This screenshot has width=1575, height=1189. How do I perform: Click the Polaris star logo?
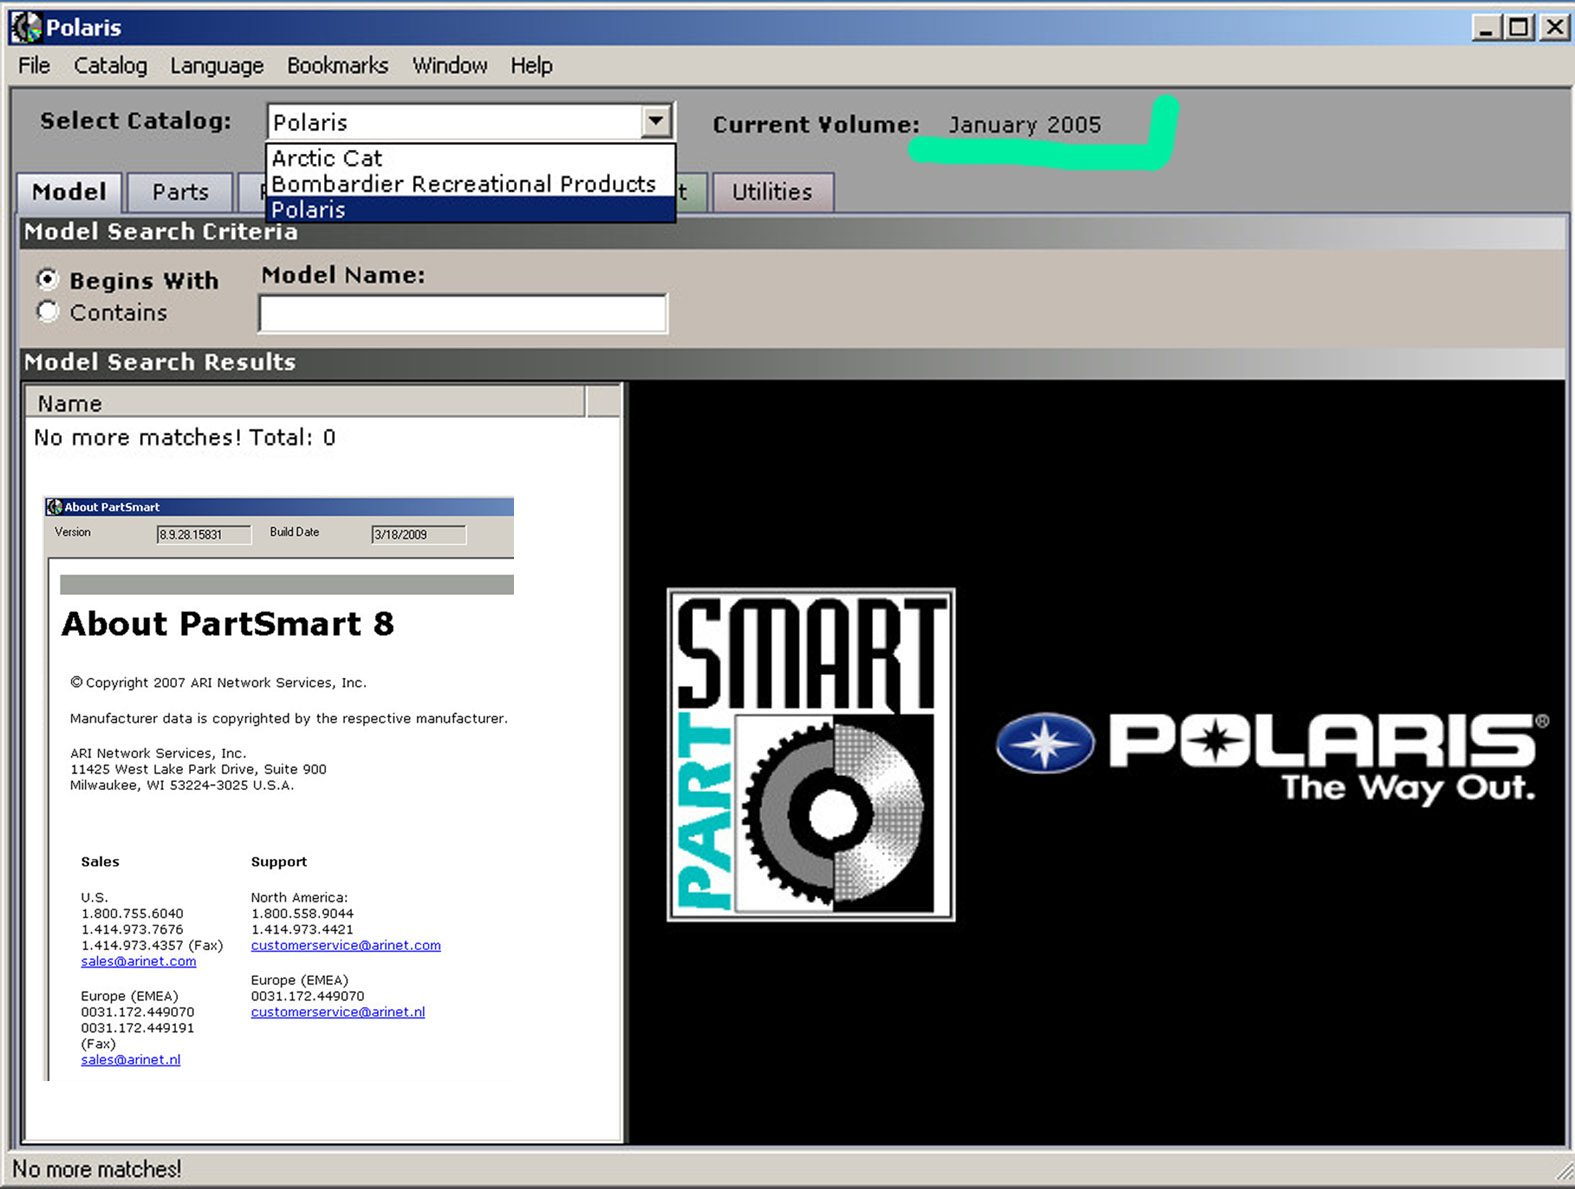click(x=1045, y=743)
